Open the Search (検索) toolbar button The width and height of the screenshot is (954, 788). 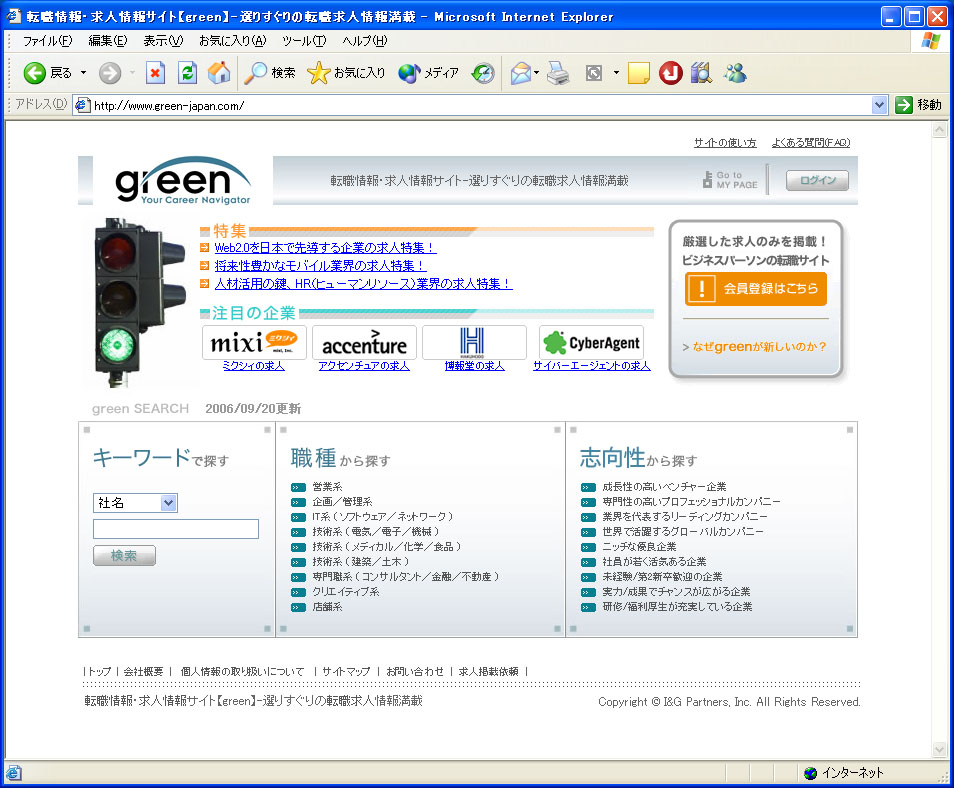coord(270,73)
